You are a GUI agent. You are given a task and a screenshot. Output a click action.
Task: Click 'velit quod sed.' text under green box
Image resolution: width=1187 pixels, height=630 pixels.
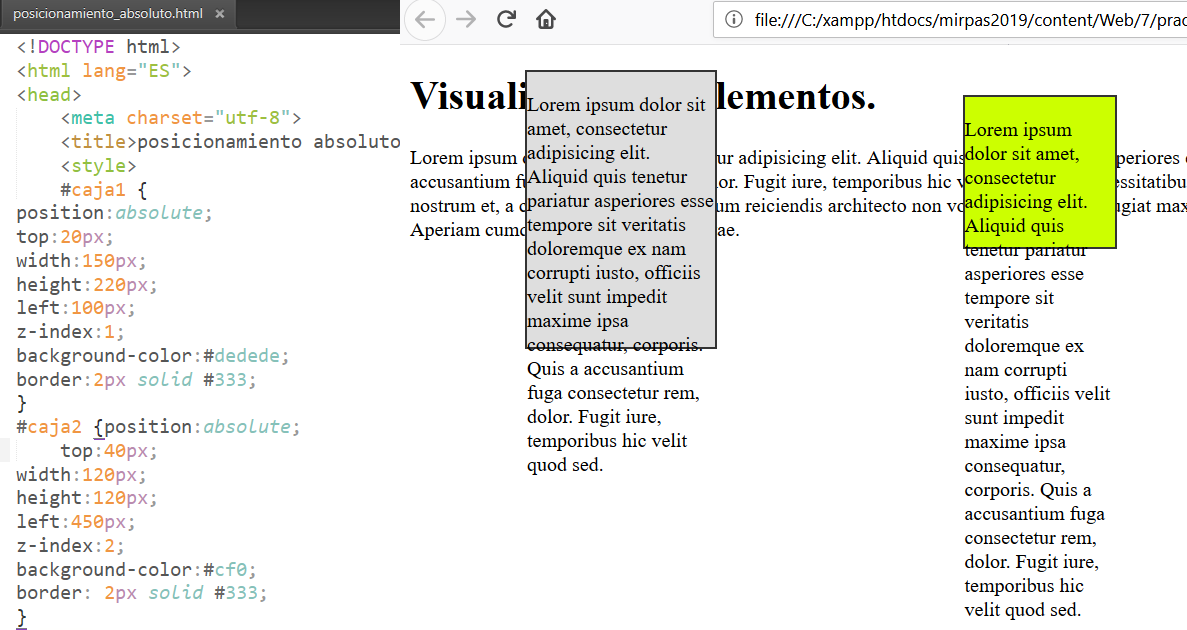tap(1023, 610)
